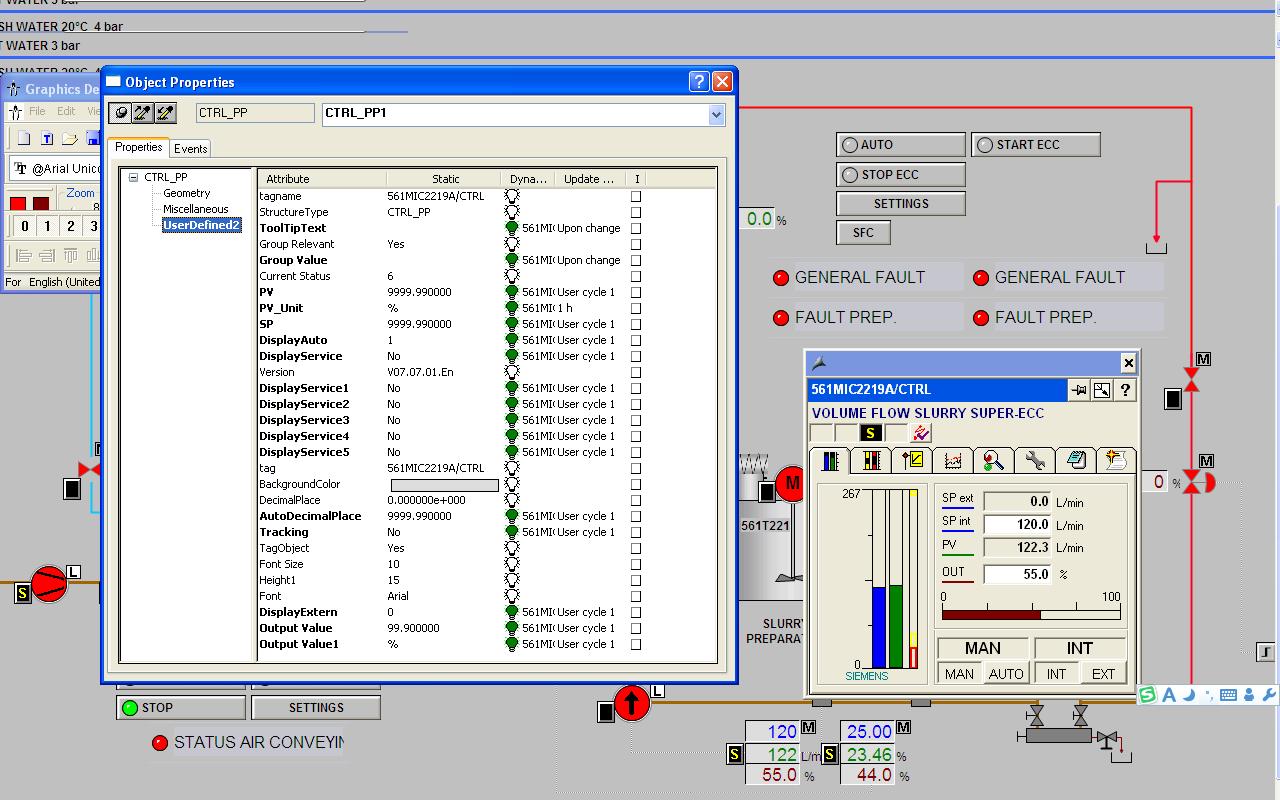1280x800 pixels.
Task: Tick the indirect checkbox for tagname row
Action: pyautogui.click(x=636, y=196)
